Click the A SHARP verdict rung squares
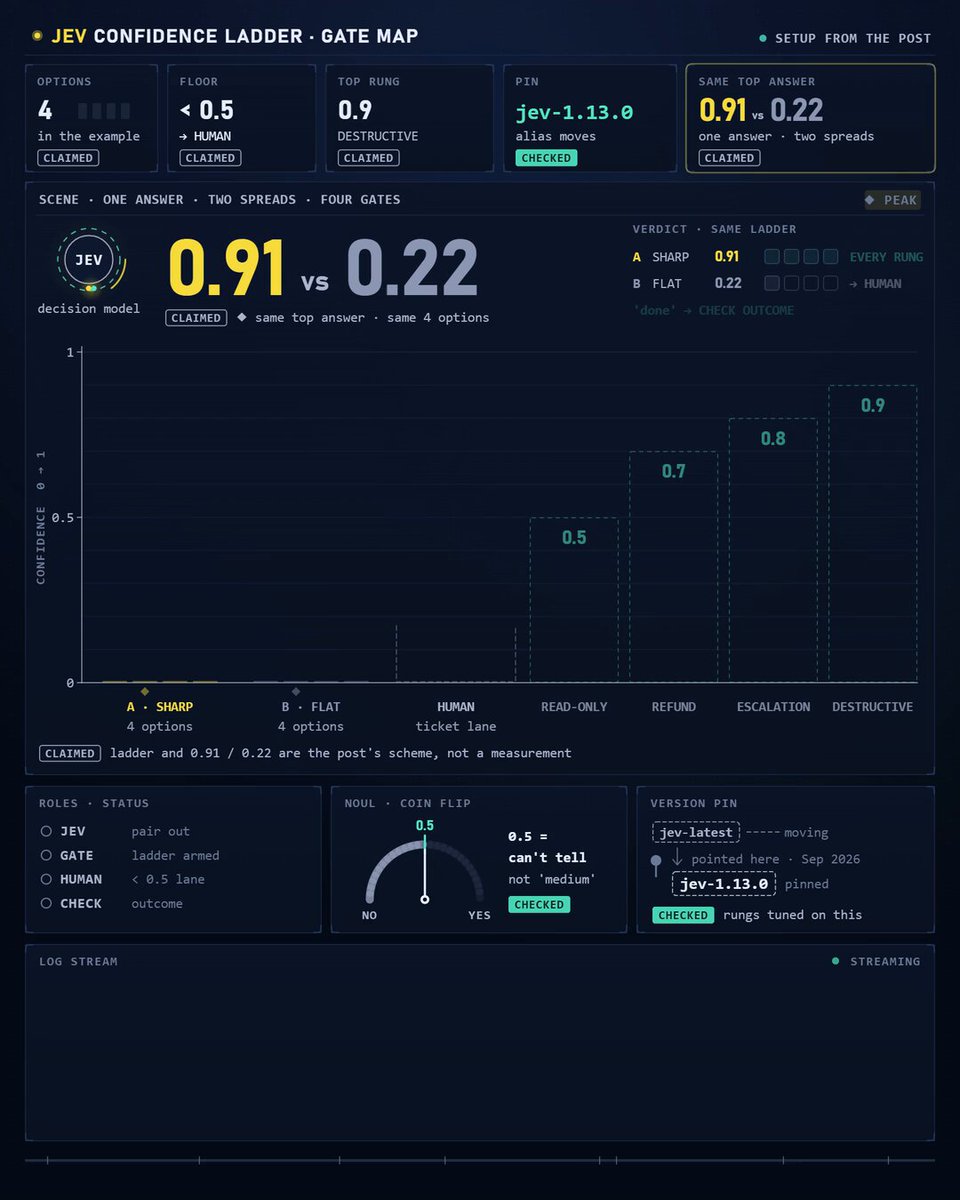 point(801,257)
